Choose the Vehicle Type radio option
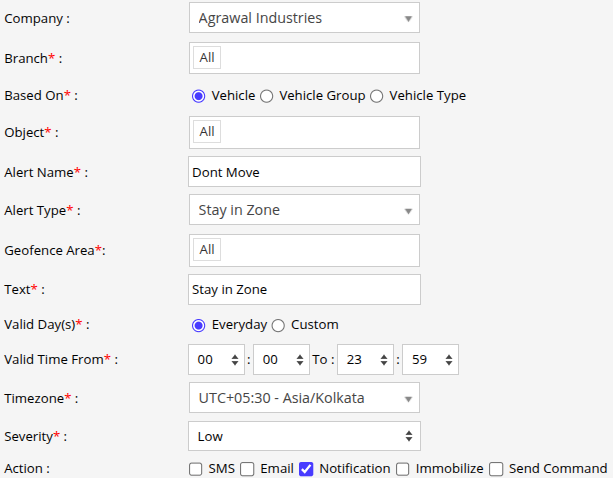The height and width of the screenshot is (478, 613). click(376, 96)
